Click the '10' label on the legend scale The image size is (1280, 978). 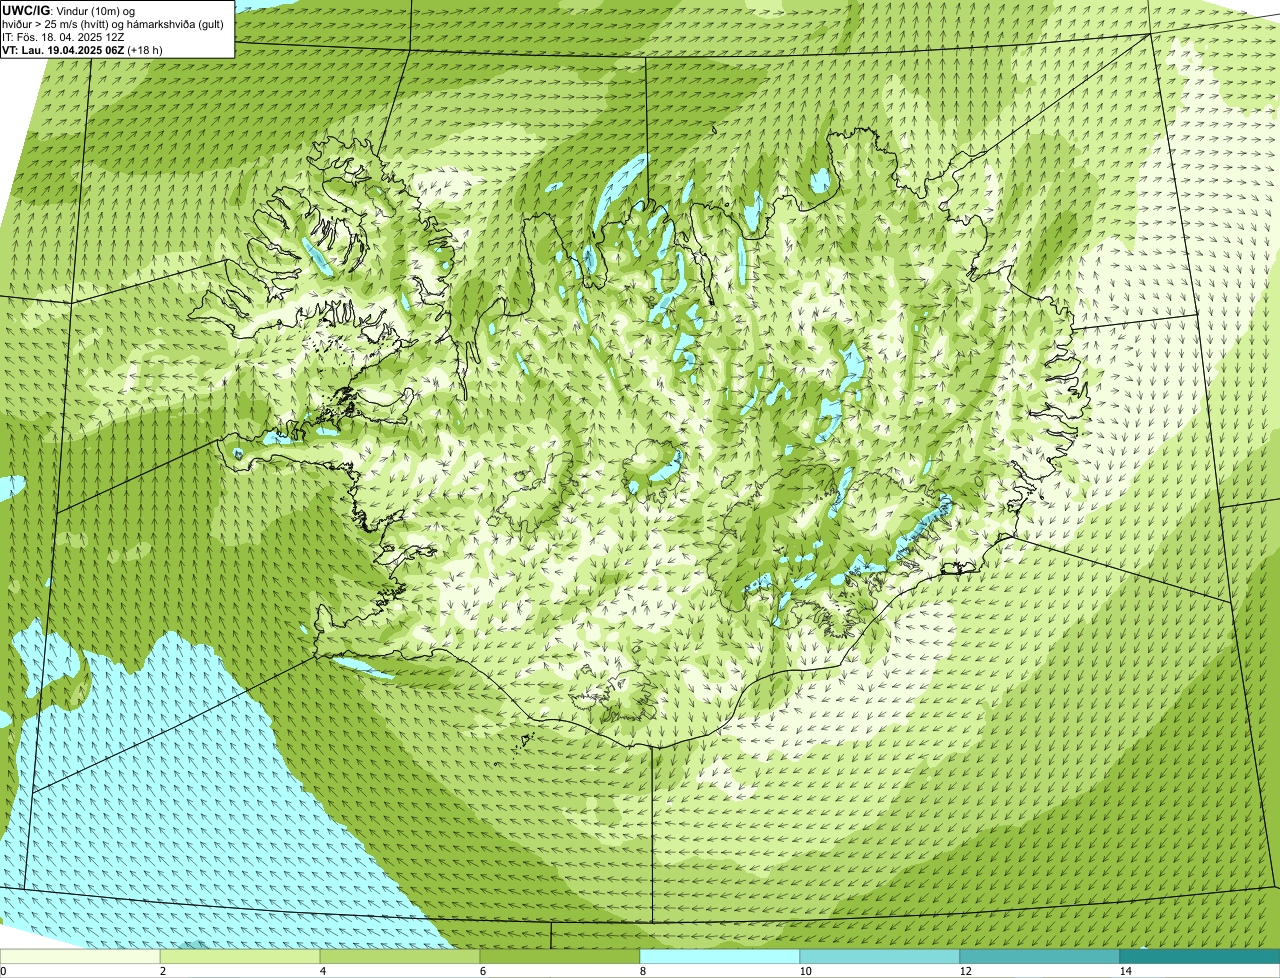[805, 971]
